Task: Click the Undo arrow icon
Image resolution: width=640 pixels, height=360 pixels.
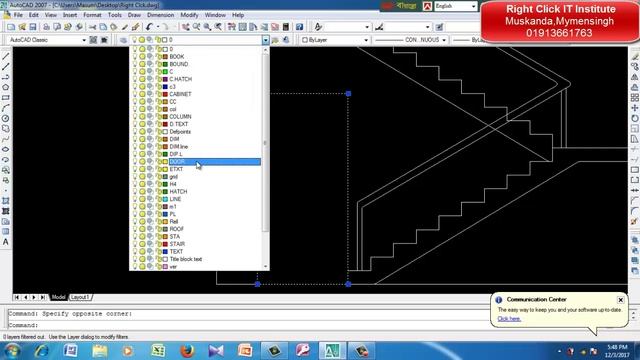Action: 149,27
